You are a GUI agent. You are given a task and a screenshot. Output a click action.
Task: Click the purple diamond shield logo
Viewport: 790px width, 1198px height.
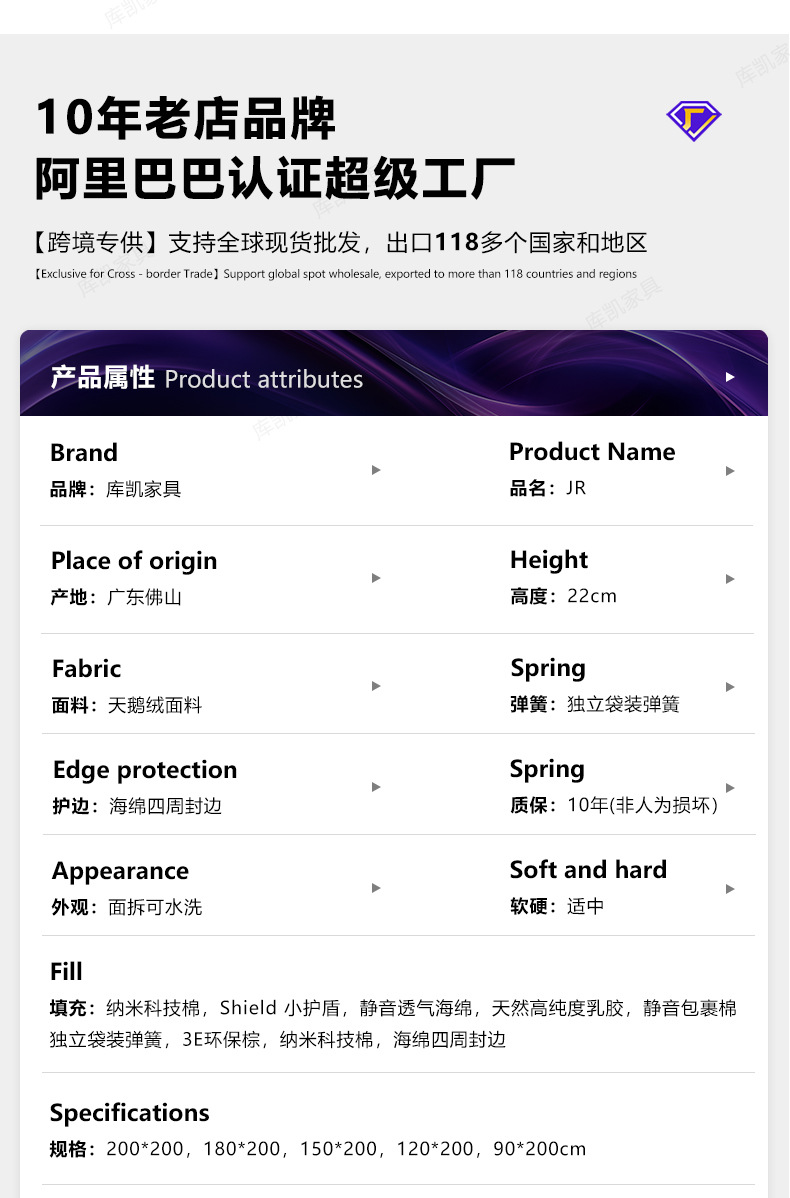pyautogui.click(x=694, y=121)
